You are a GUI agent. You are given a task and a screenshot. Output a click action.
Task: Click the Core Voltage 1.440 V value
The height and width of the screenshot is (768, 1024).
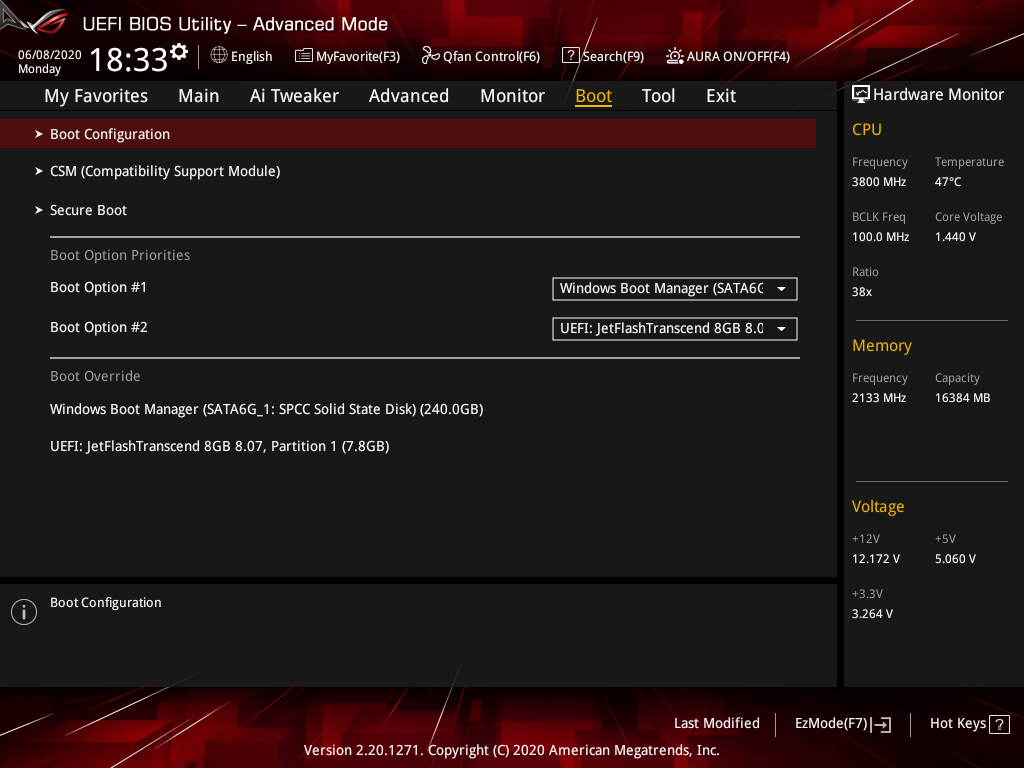click(955, 237)
